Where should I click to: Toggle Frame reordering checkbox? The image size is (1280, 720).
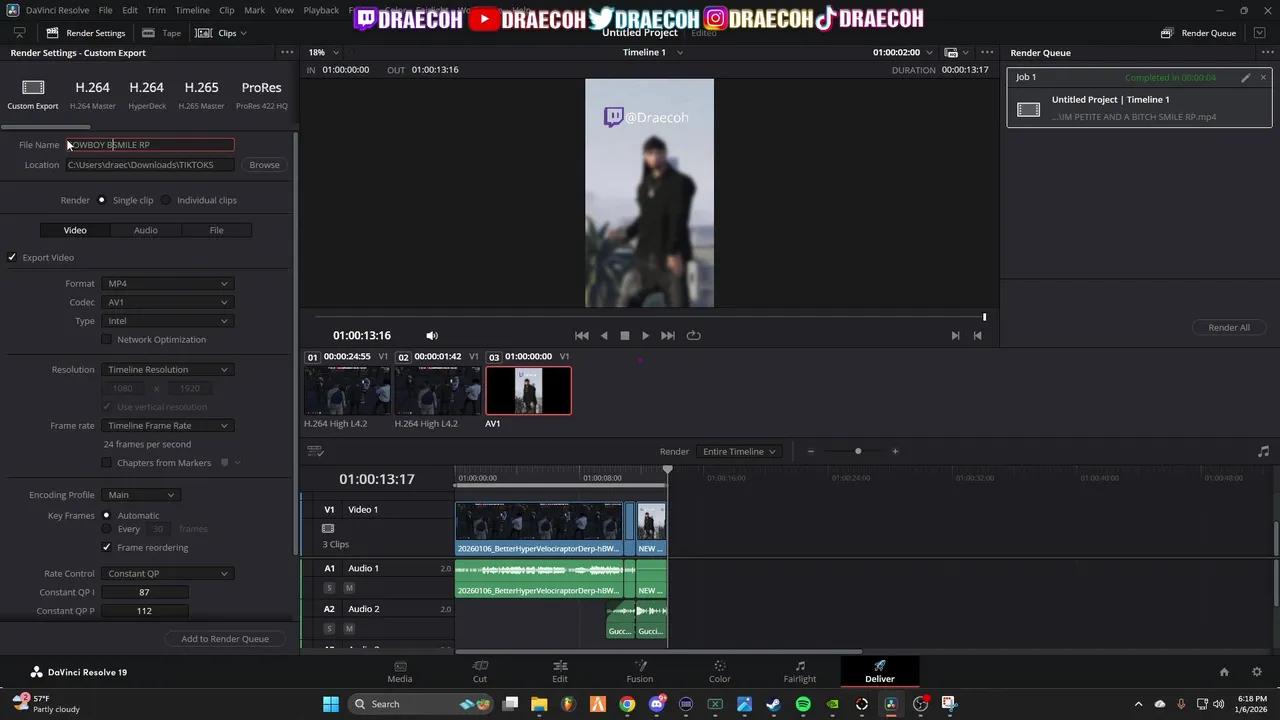(x=107, y=548)
